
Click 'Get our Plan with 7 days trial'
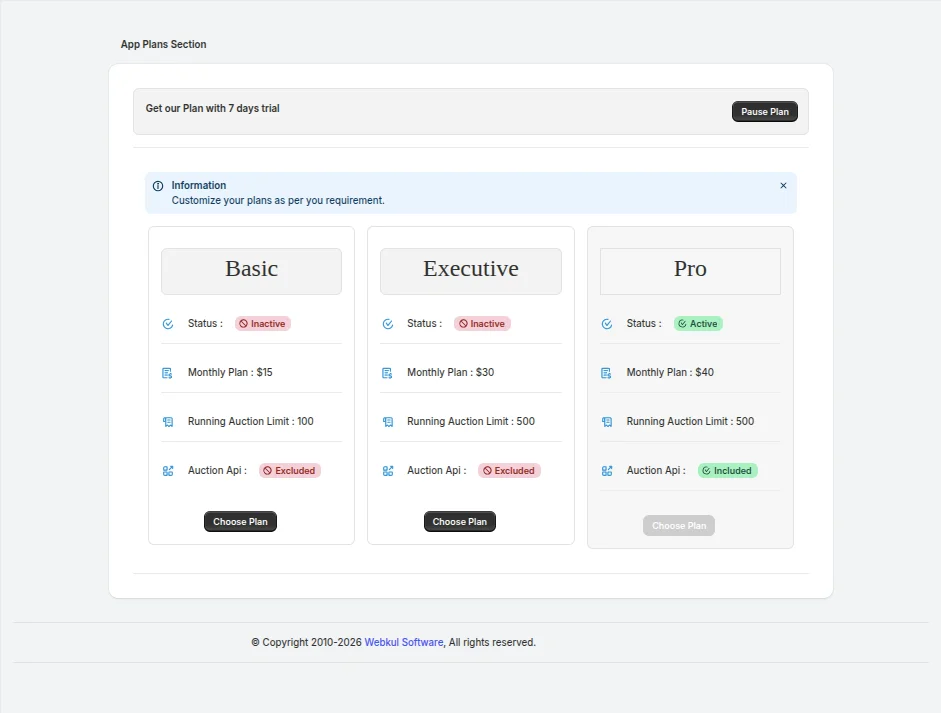coord(212,108)
